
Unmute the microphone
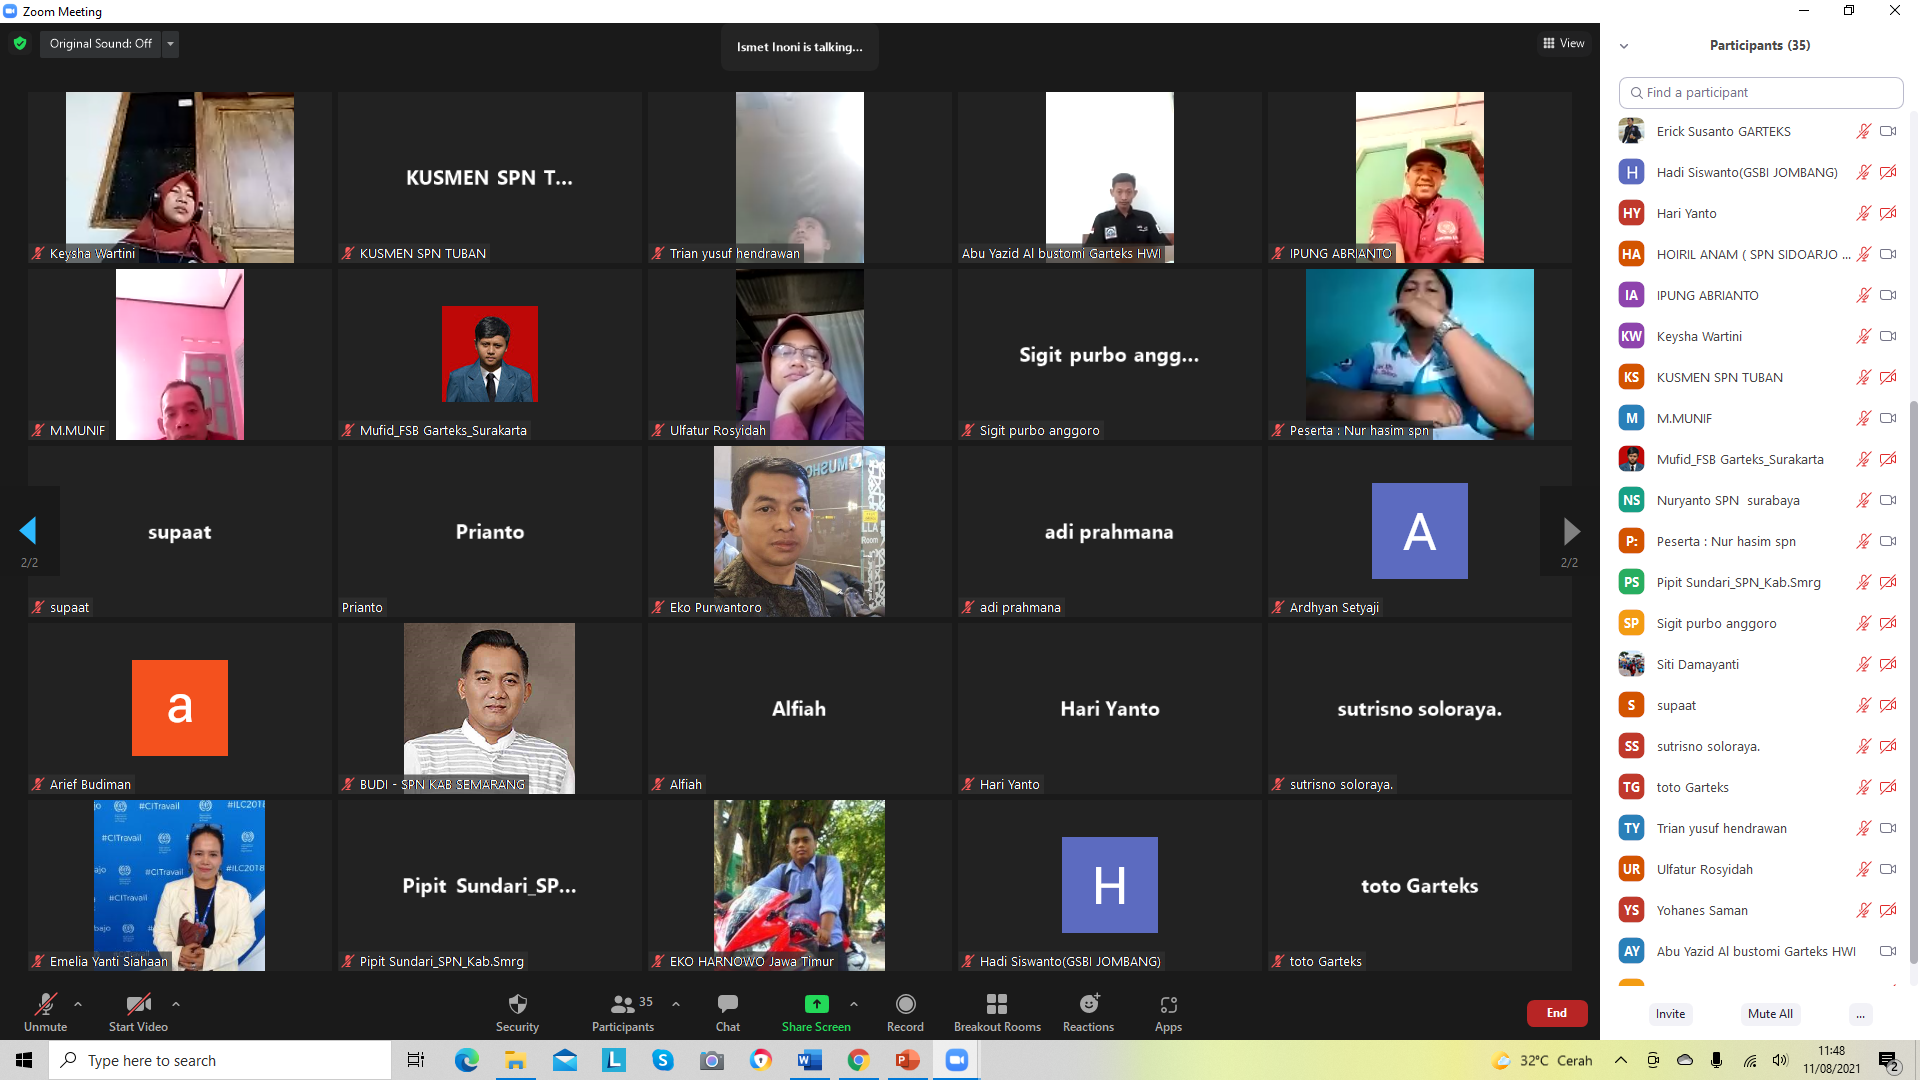click(46, 1004)
